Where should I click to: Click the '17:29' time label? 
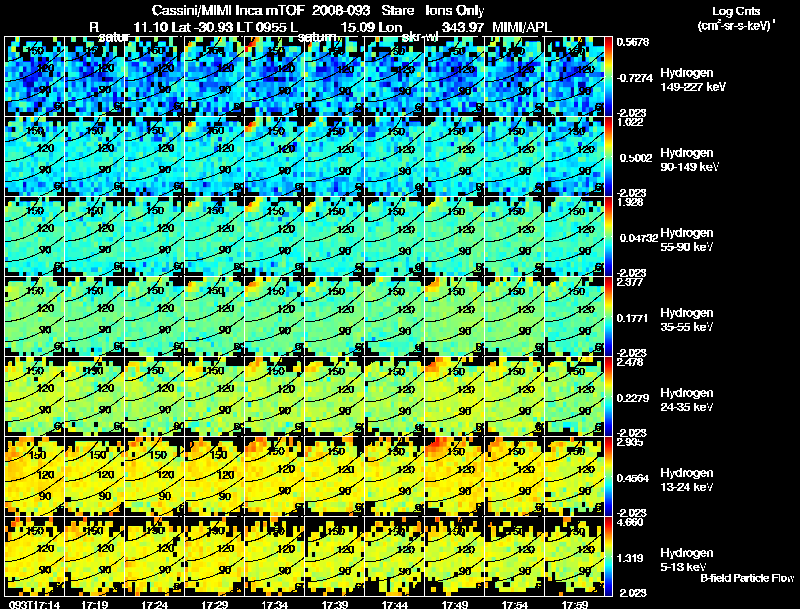point(214,604)
